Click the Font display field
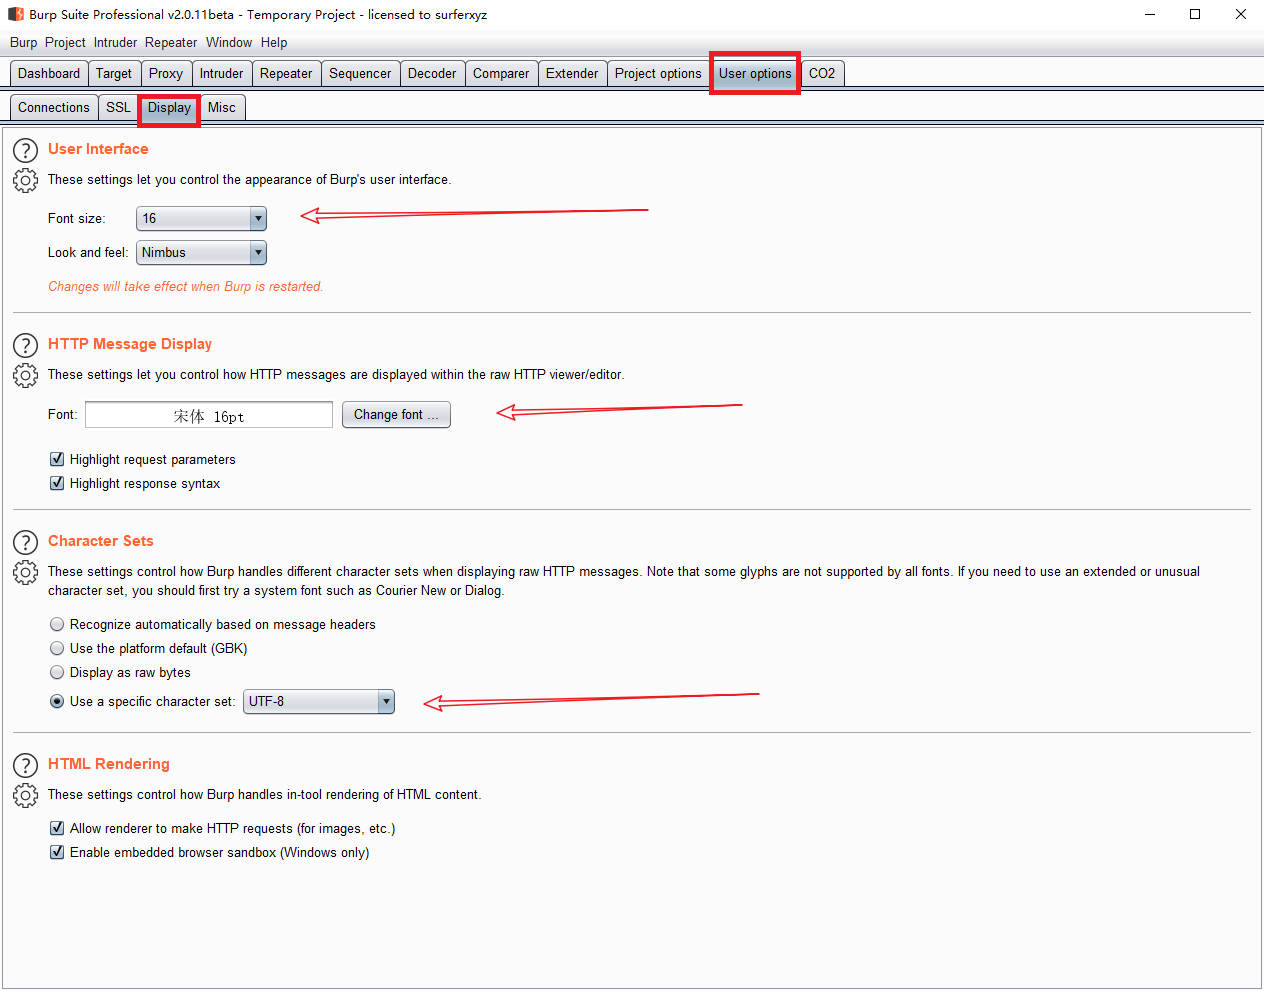 coord(209,415)
